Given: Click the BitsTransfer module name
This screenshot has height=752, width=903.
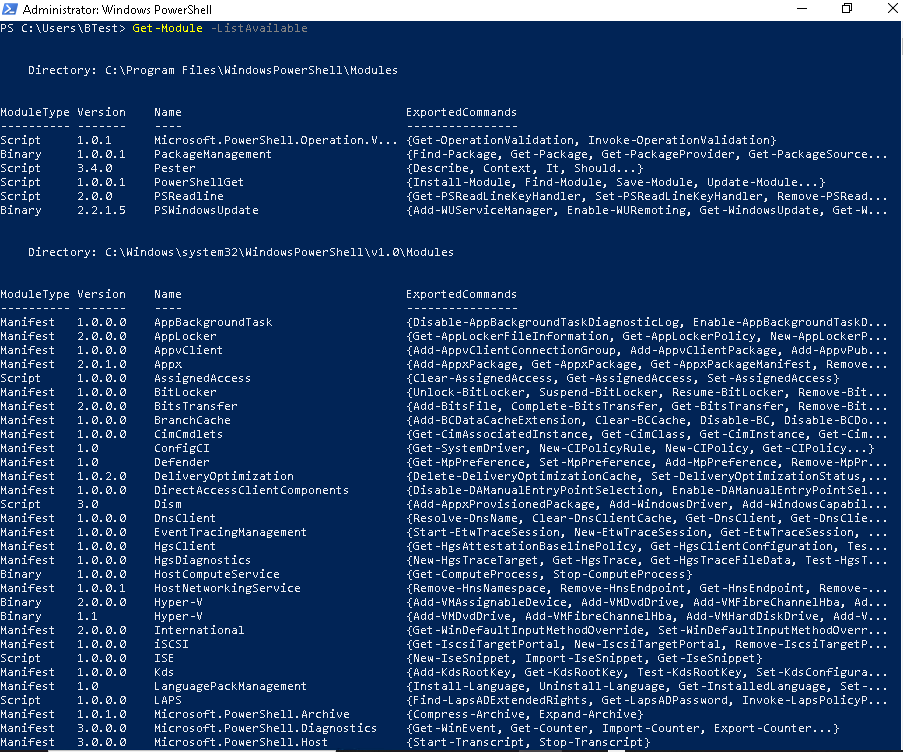Looking at the screenshot, I should [x=195, y=407].
